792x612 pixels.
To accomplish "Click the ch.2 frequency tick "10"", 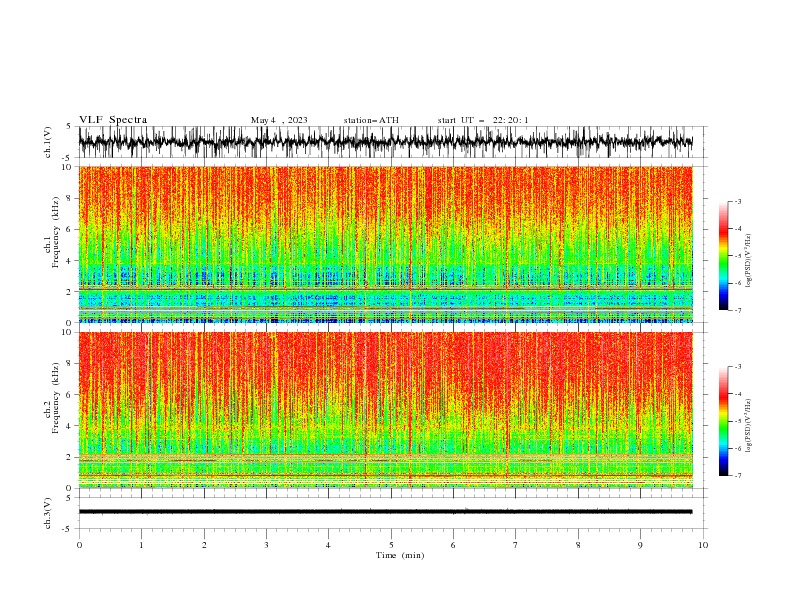I will (67, 332).
